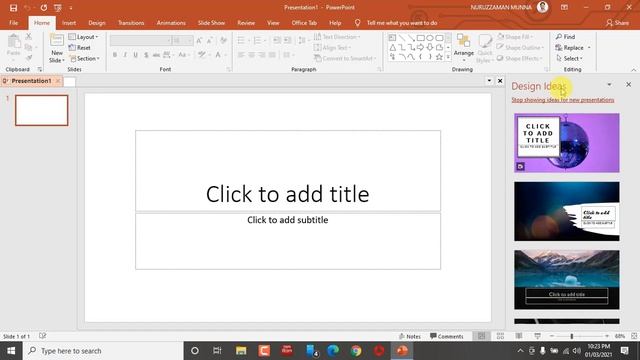This screenshot has width=640, height=360.
Task: Collapse the ribbon with the chevron
Action: click(x=633, y=70)
